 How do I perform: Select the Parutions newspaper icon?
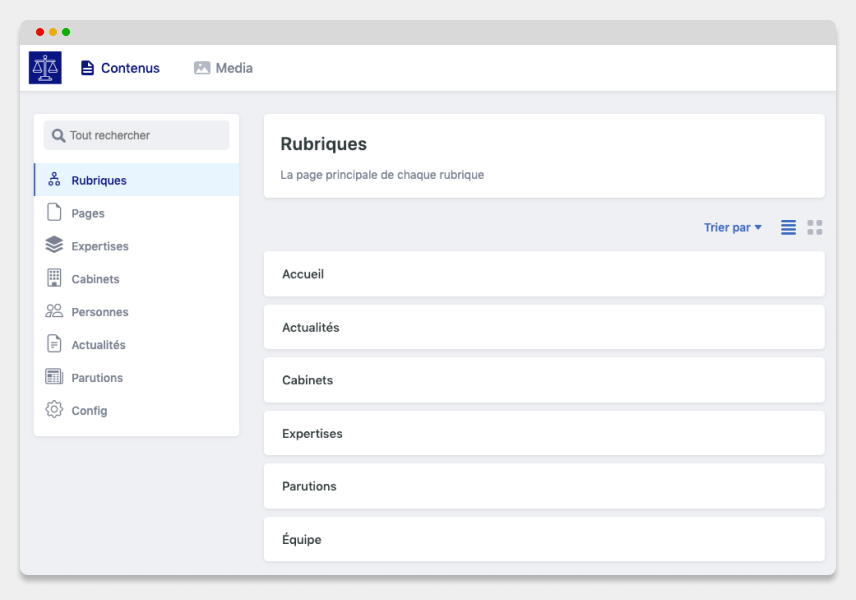click(54, 377)
